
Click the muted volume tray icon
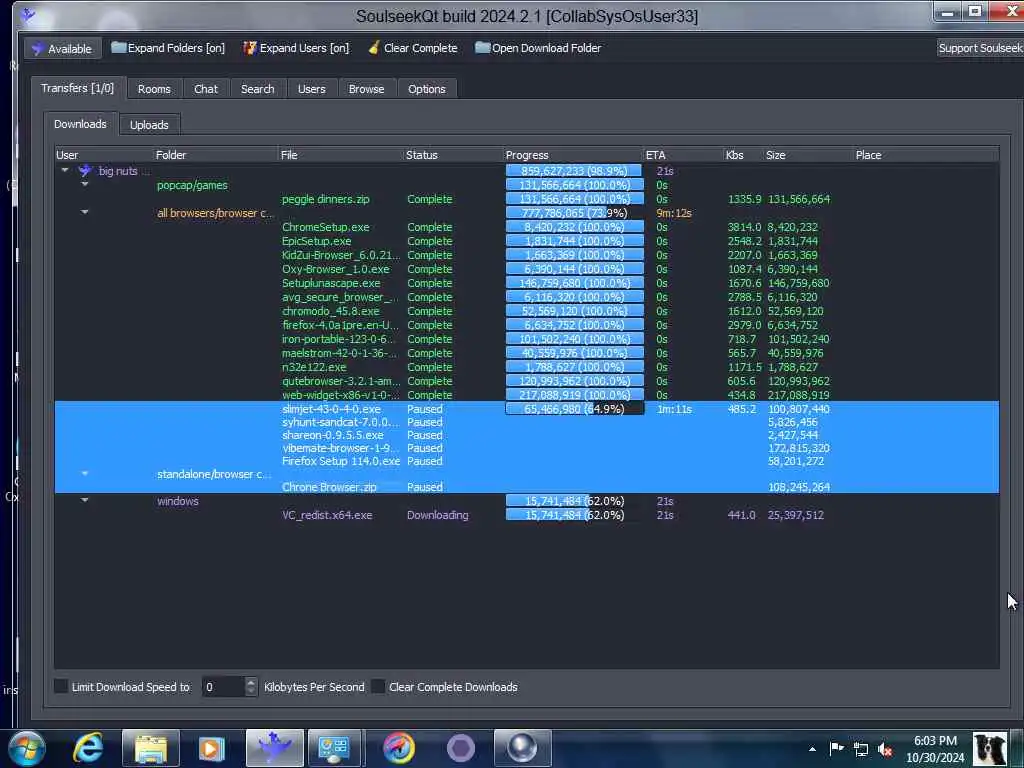(885, 750)
